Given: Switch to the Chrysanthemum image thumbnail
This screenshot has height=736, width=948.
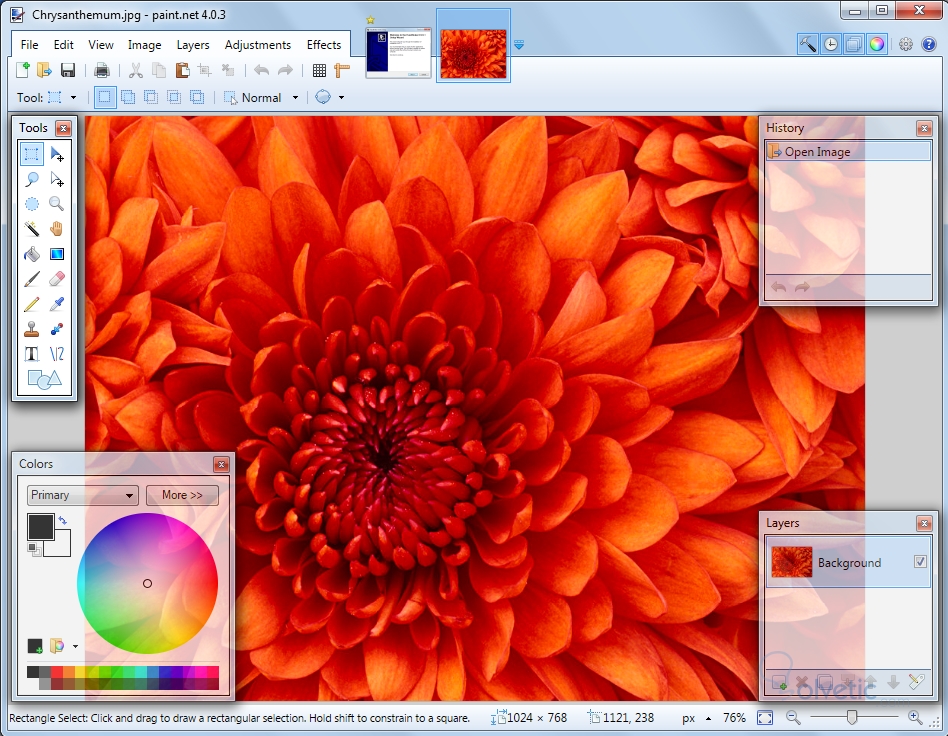Looking at the screenshot, I should (473, 52).
